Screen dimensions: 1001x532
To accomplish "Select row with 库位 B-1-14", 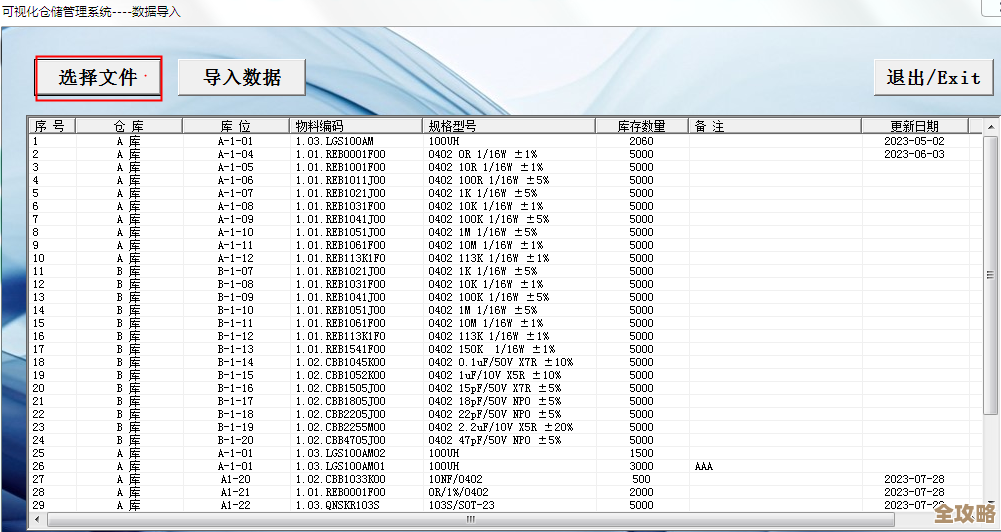I will tap(235, 363).
